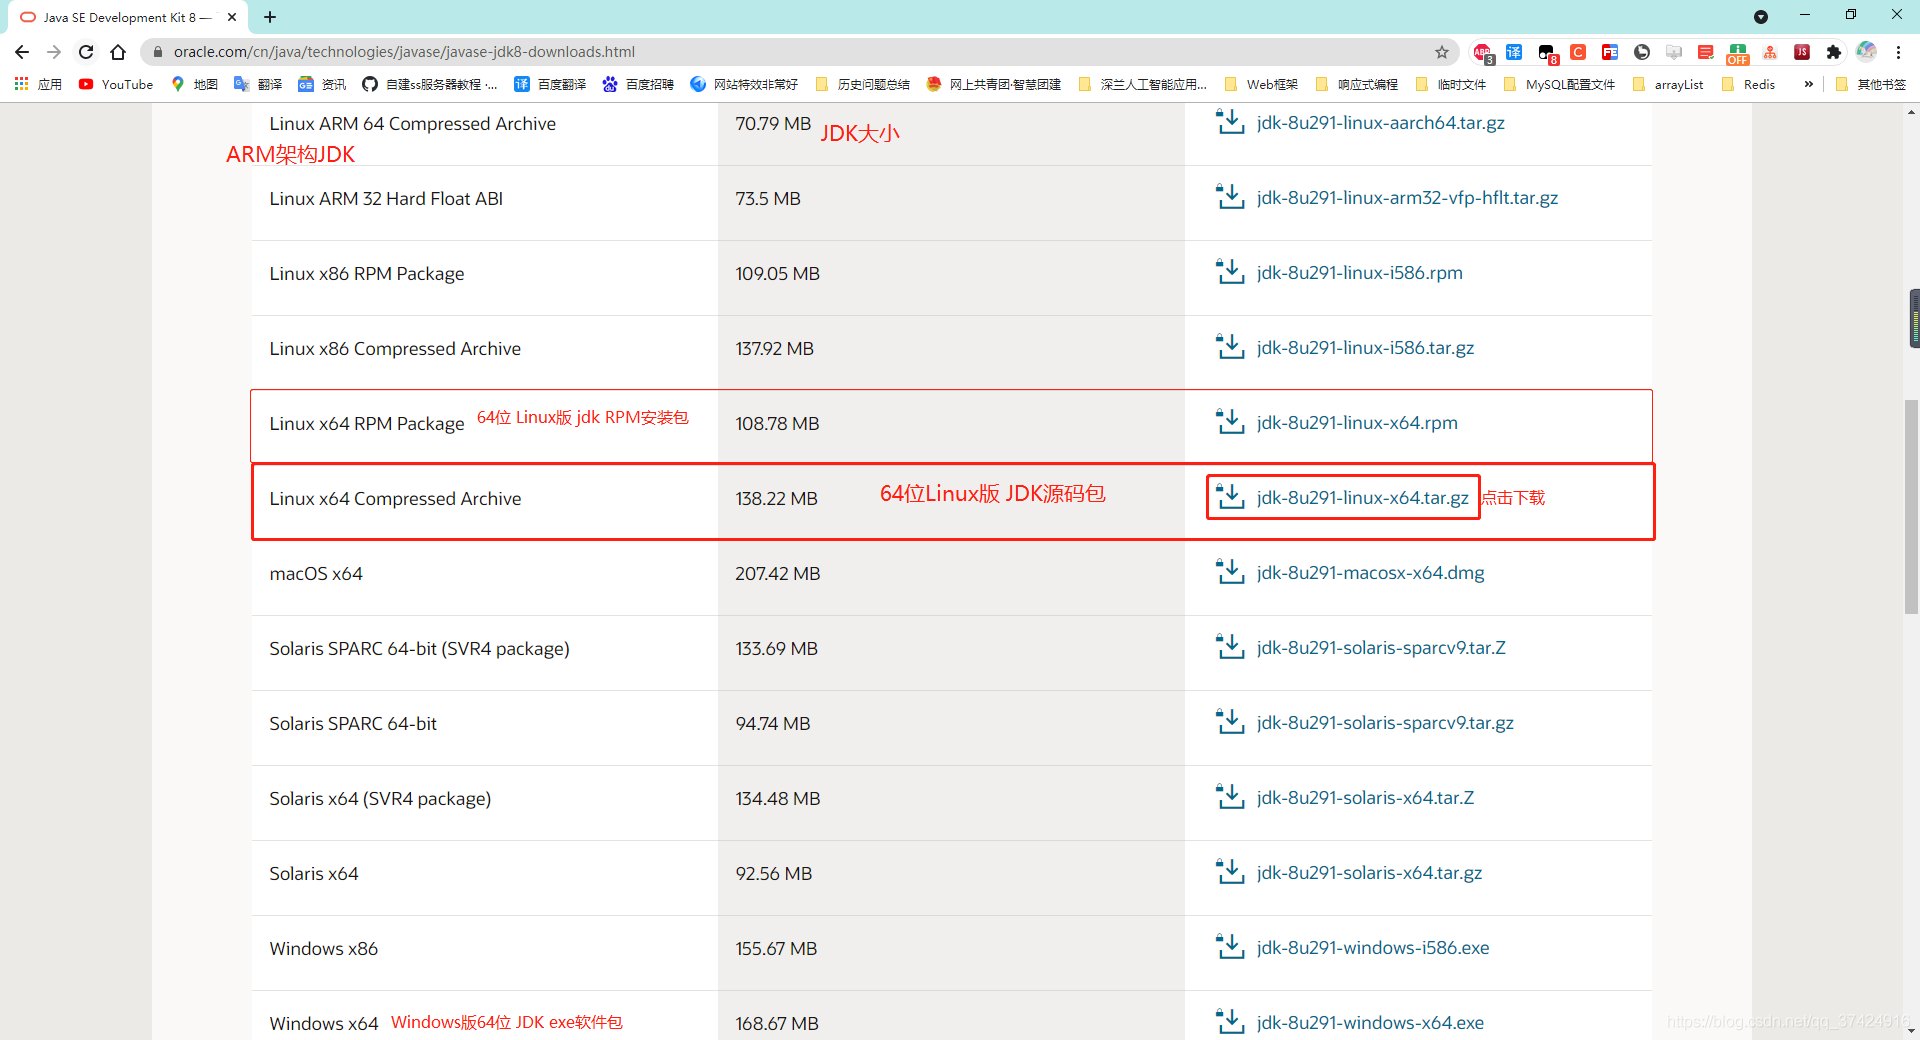Viewport: 1920px width, 1040px height.
Task: Open the Chrome profile avatar
Action: 1866,52
